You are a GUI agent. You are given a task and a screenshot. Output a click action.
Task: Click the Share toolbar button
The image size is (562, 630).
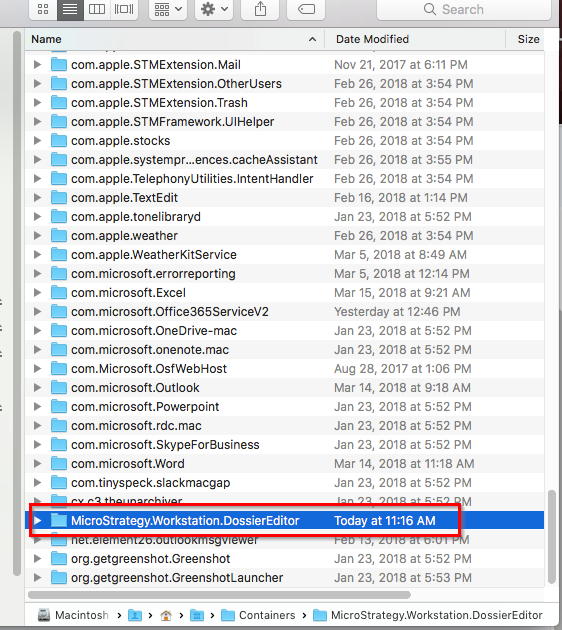(260, 9)
